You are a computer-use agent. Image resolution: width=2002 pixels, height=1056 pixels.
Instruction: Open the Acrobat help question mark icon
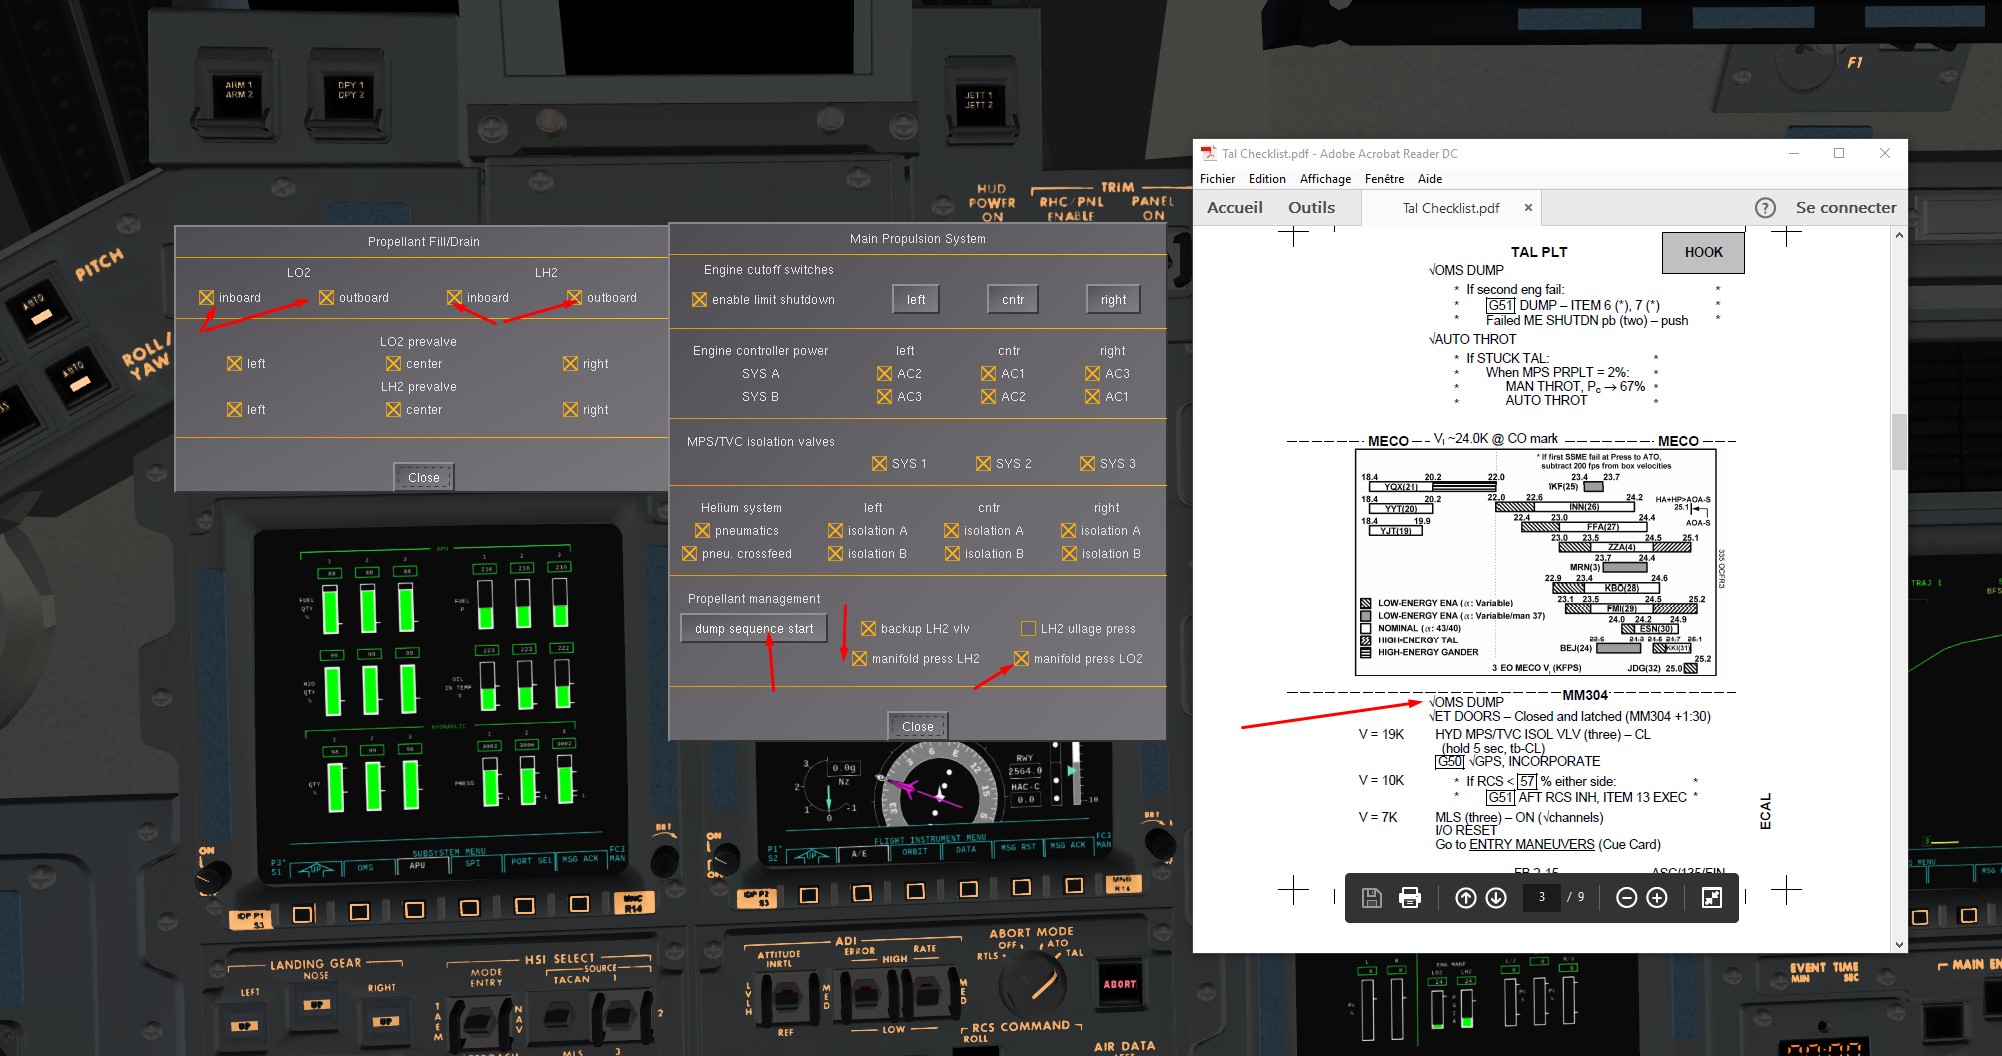pos(1766,208)
